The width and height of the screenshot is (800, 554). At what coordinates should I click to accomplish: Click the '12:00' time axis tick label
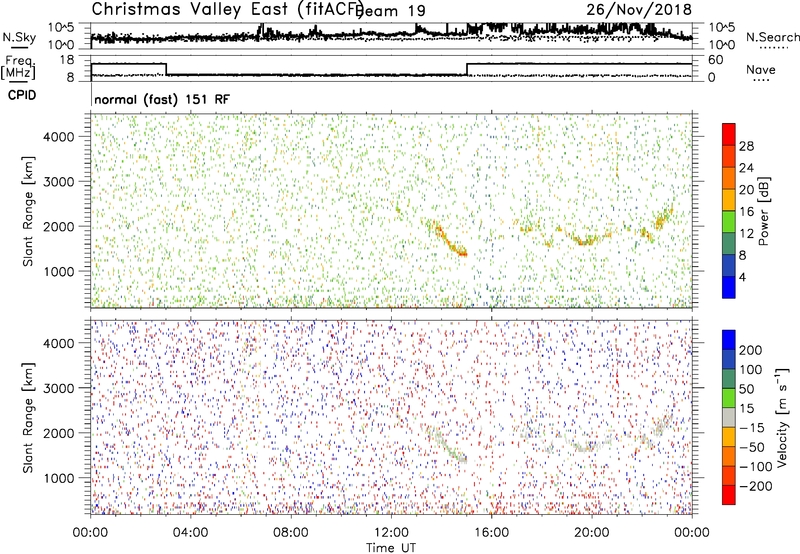[x=391, y=533]
